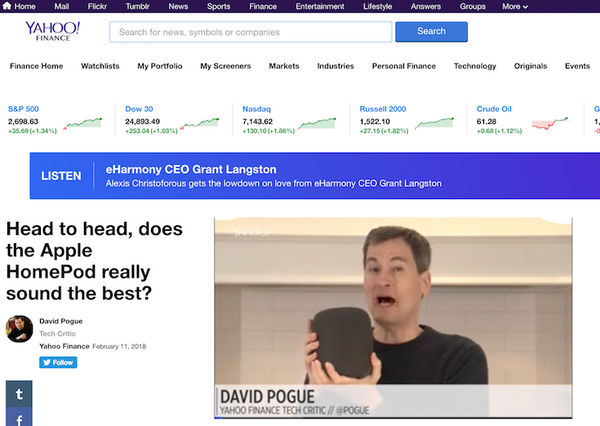Screen dimensions: 600x426
Task: Click the Twitter Follow button
Action: (x=58, y=362)
